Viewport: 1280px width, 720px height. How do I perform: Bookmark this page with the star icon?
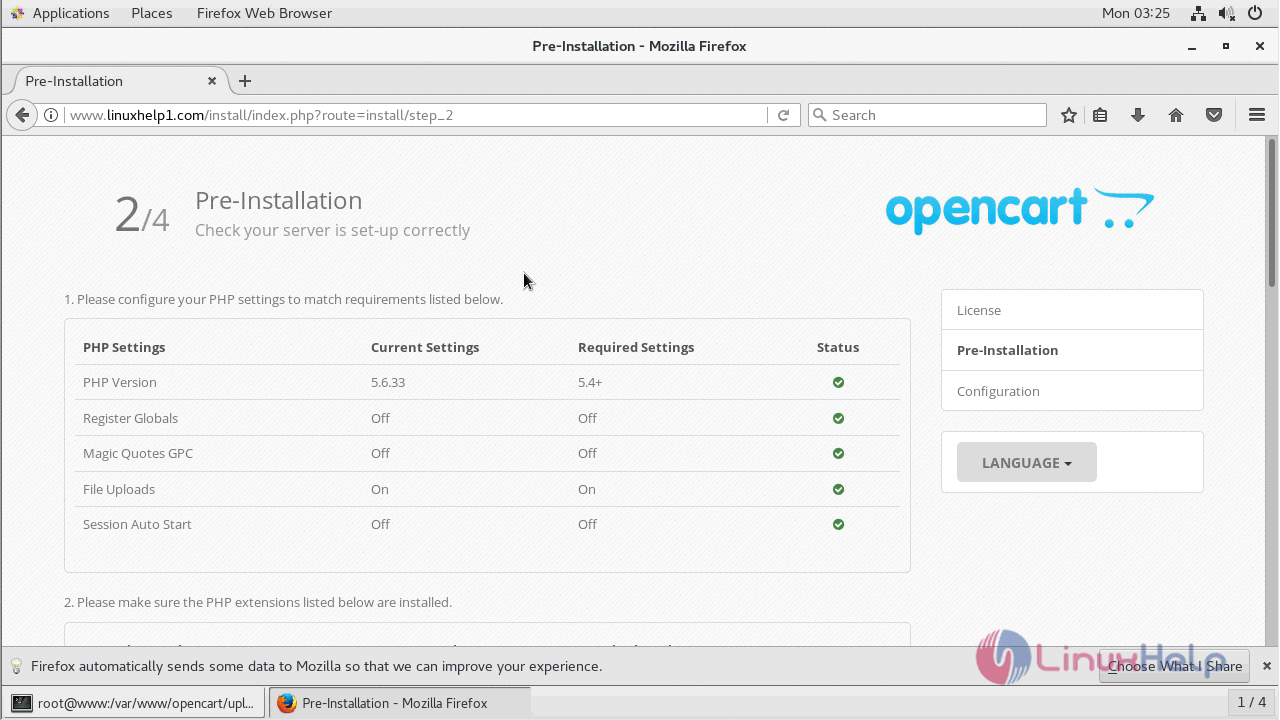[x=1069, y=115]
